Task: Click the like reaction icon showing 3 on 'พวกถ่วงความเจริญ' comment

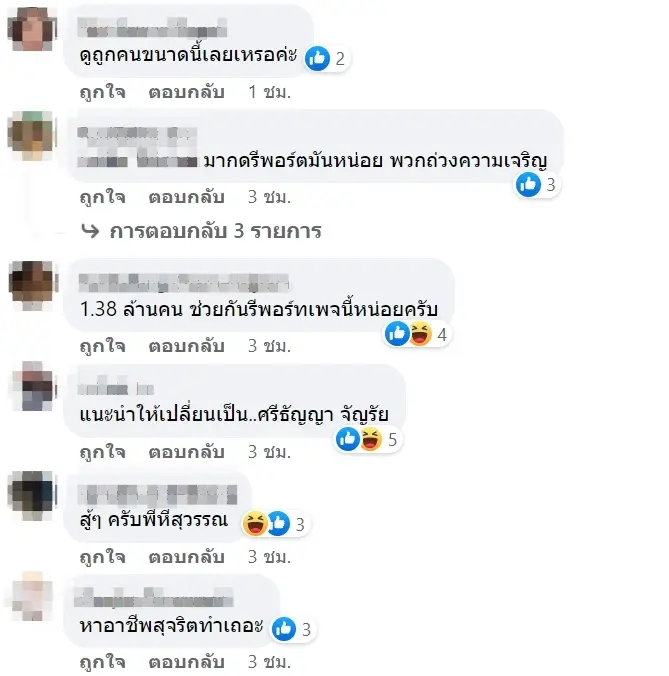Action: 528,185
